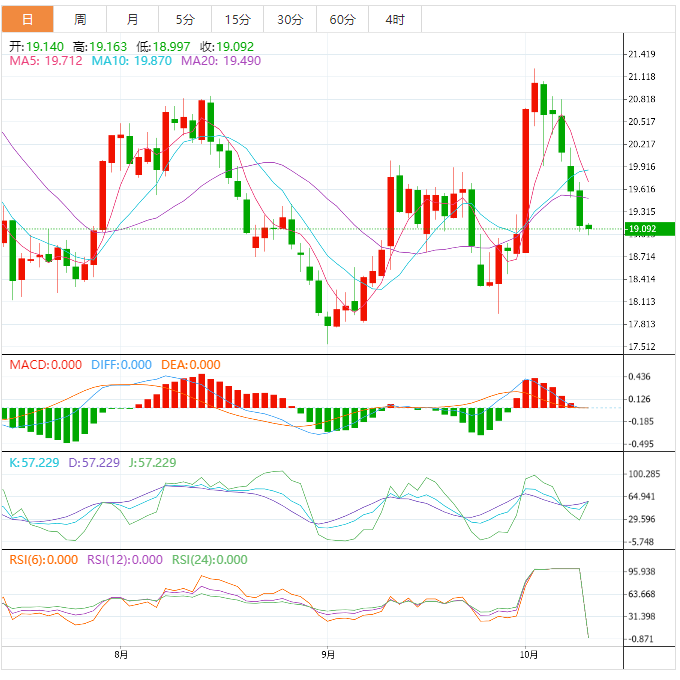
Task: Click the RSI(6):0.000 indicator label
Action: pos(44,560)
